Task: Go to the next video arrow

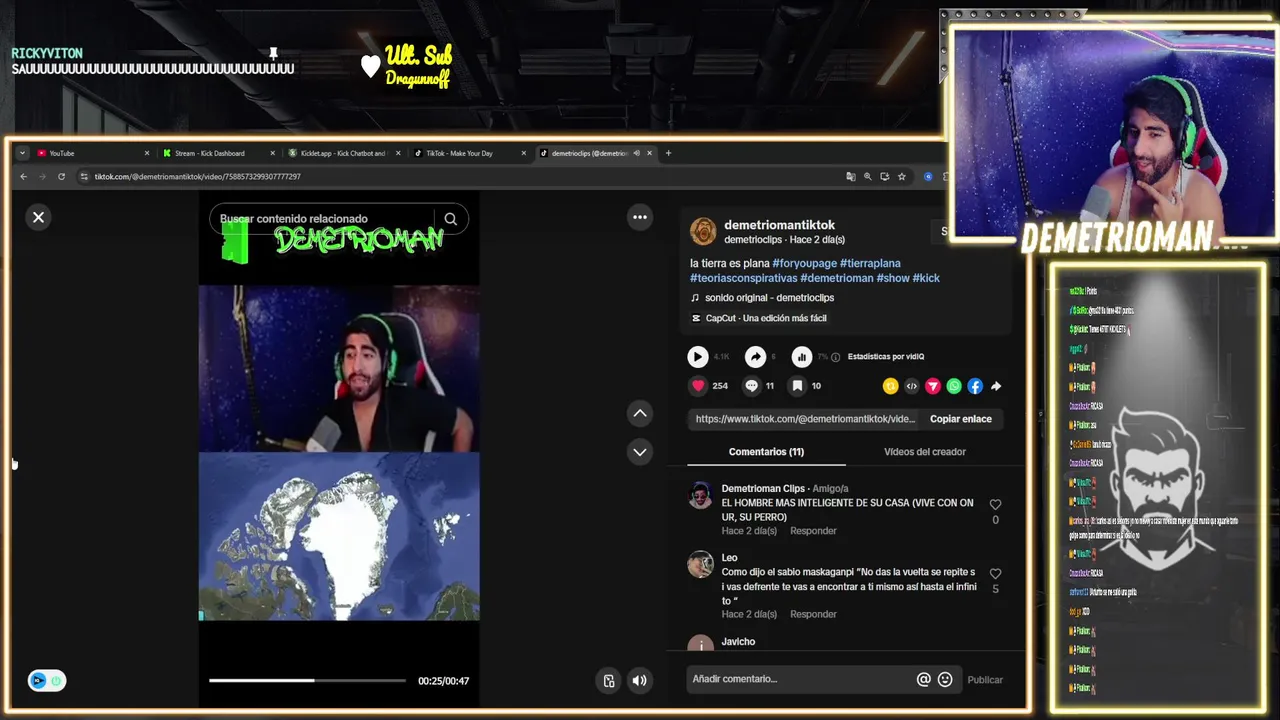Action: [640, 452]
